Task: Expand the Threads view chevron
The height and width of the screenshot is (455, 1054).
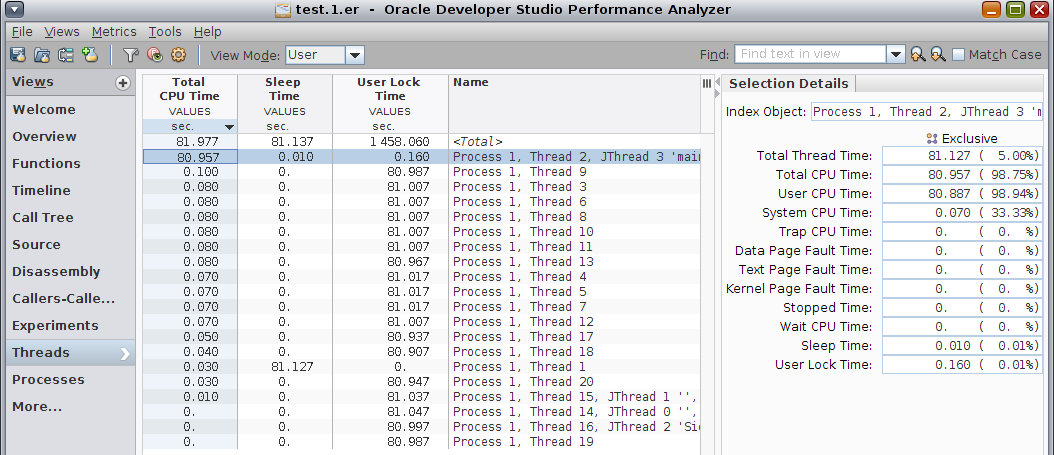Action: [x=125, y=354]
